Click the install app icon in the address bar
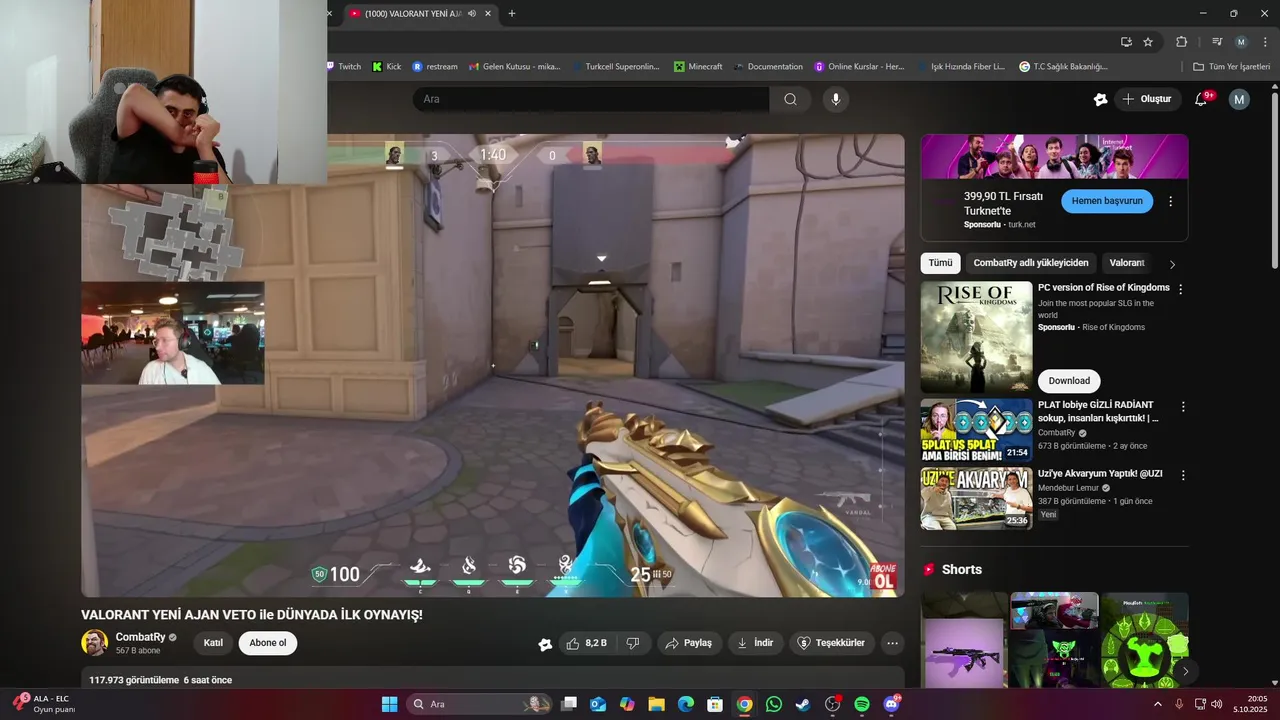The image size is (1280, 720). [1126, 42]
